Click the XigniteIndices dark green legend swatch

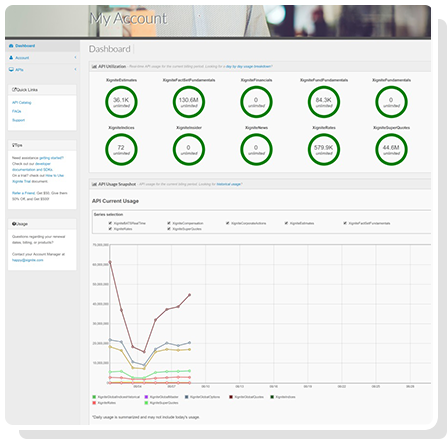(272, 397)
